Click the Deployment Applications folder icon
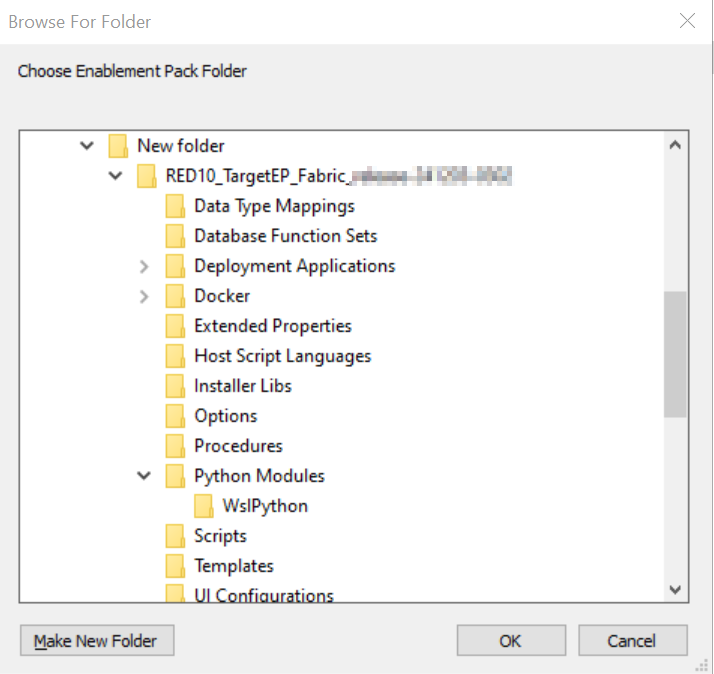Image resolution: width=714 pixels, height=674 pixels. 175,266
